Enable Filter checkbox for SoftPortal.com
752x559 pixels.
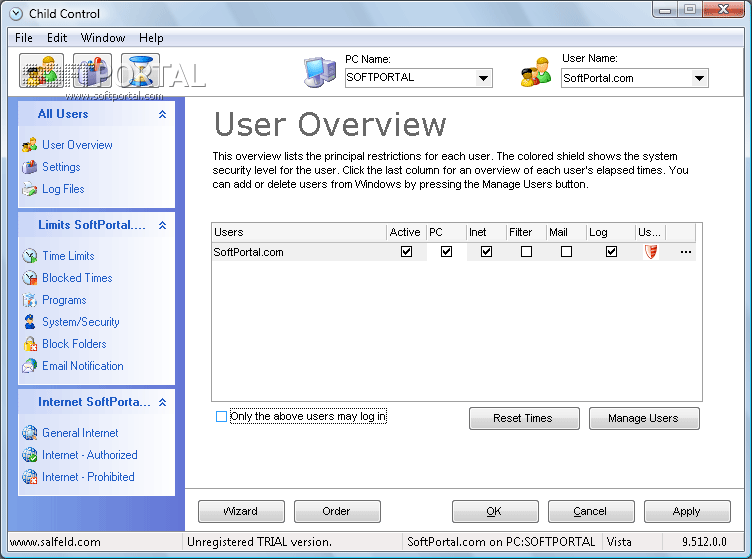(x=526, y=252)
